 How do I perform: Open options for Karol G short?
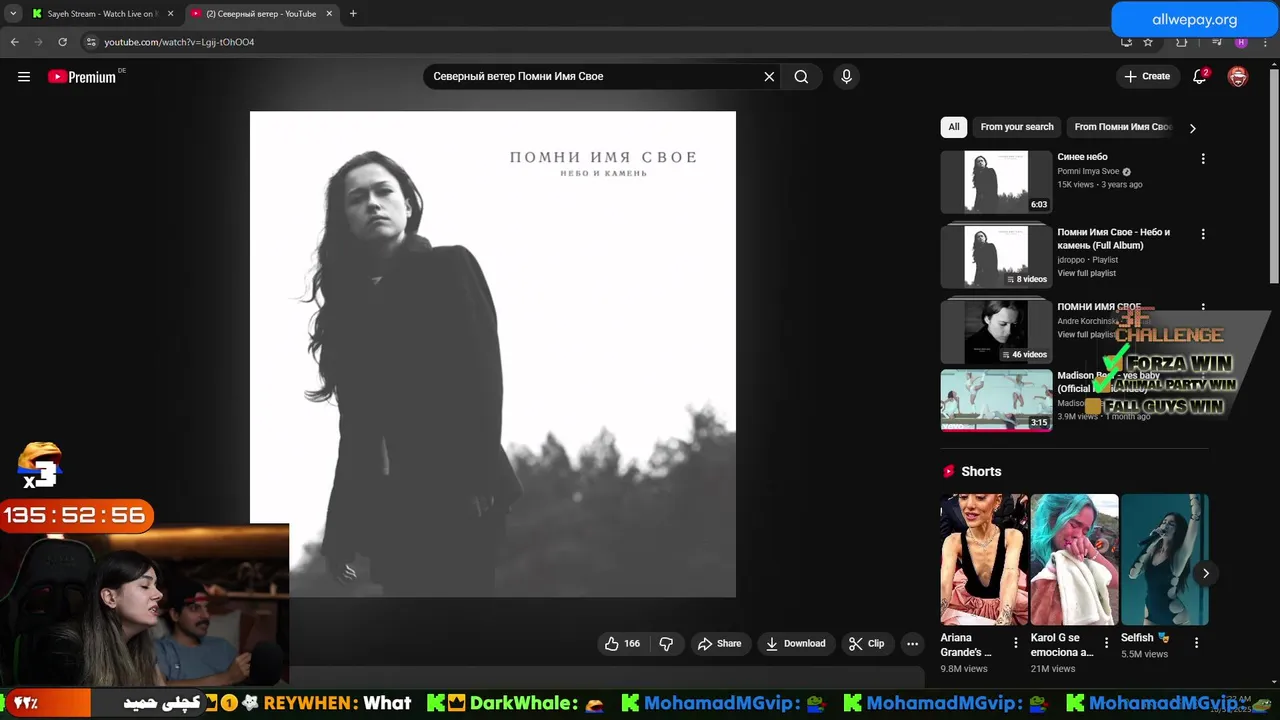[1106, 643]
